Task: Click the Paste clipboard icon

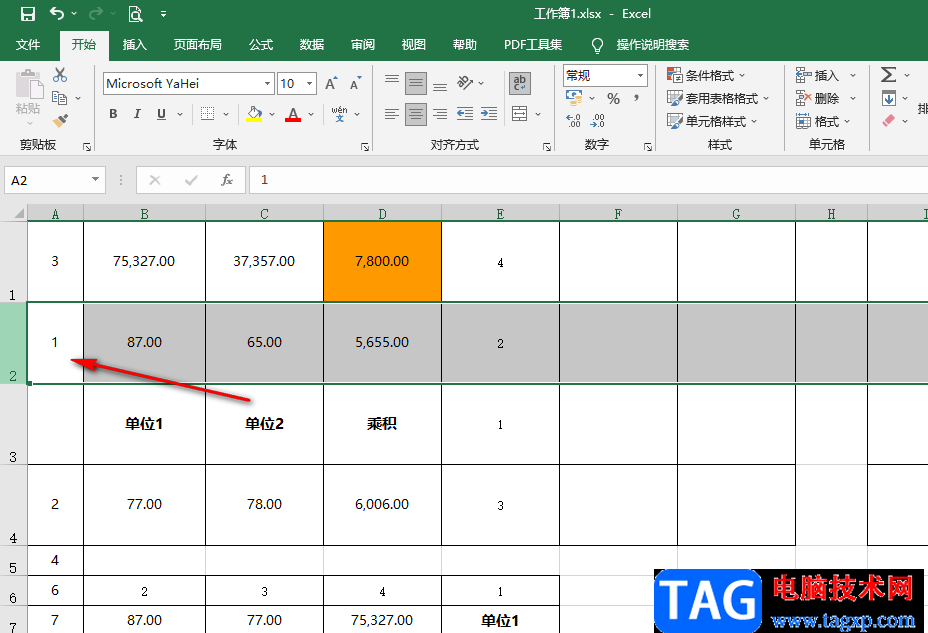Action: tap(28, 85)
